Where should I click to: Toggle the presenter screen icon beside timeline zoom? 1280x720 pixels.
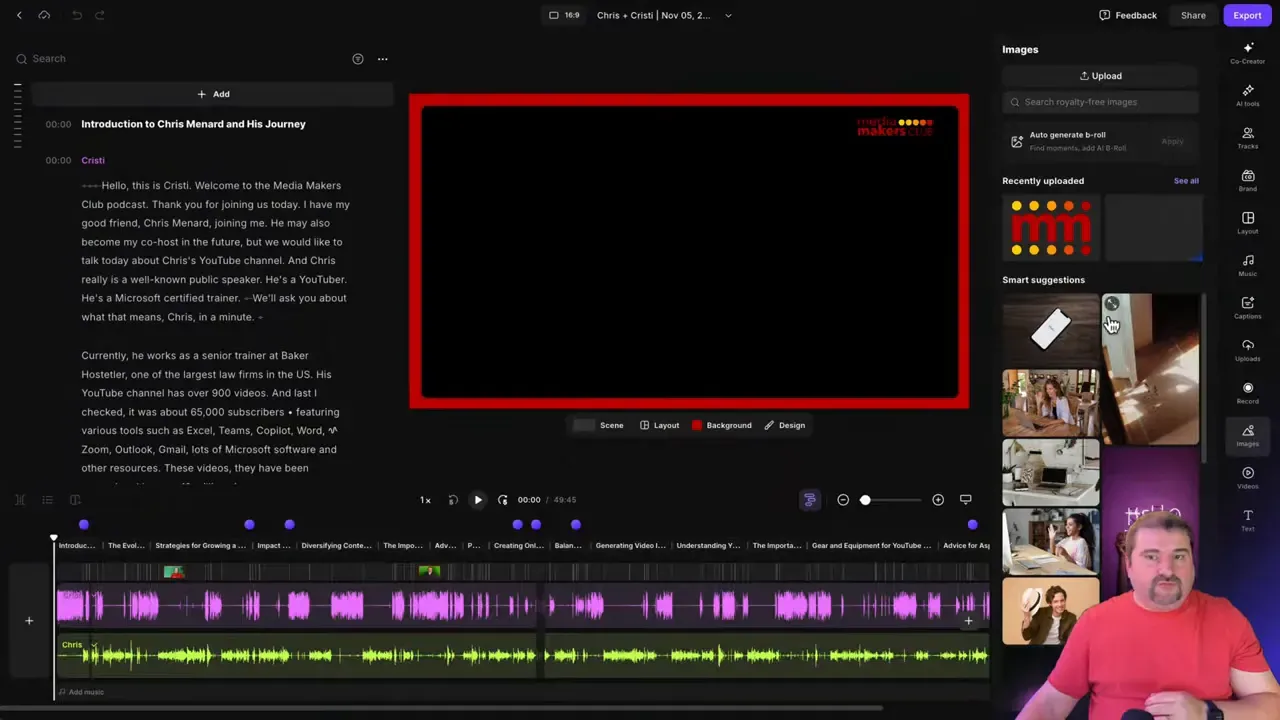tap(965, 499)
